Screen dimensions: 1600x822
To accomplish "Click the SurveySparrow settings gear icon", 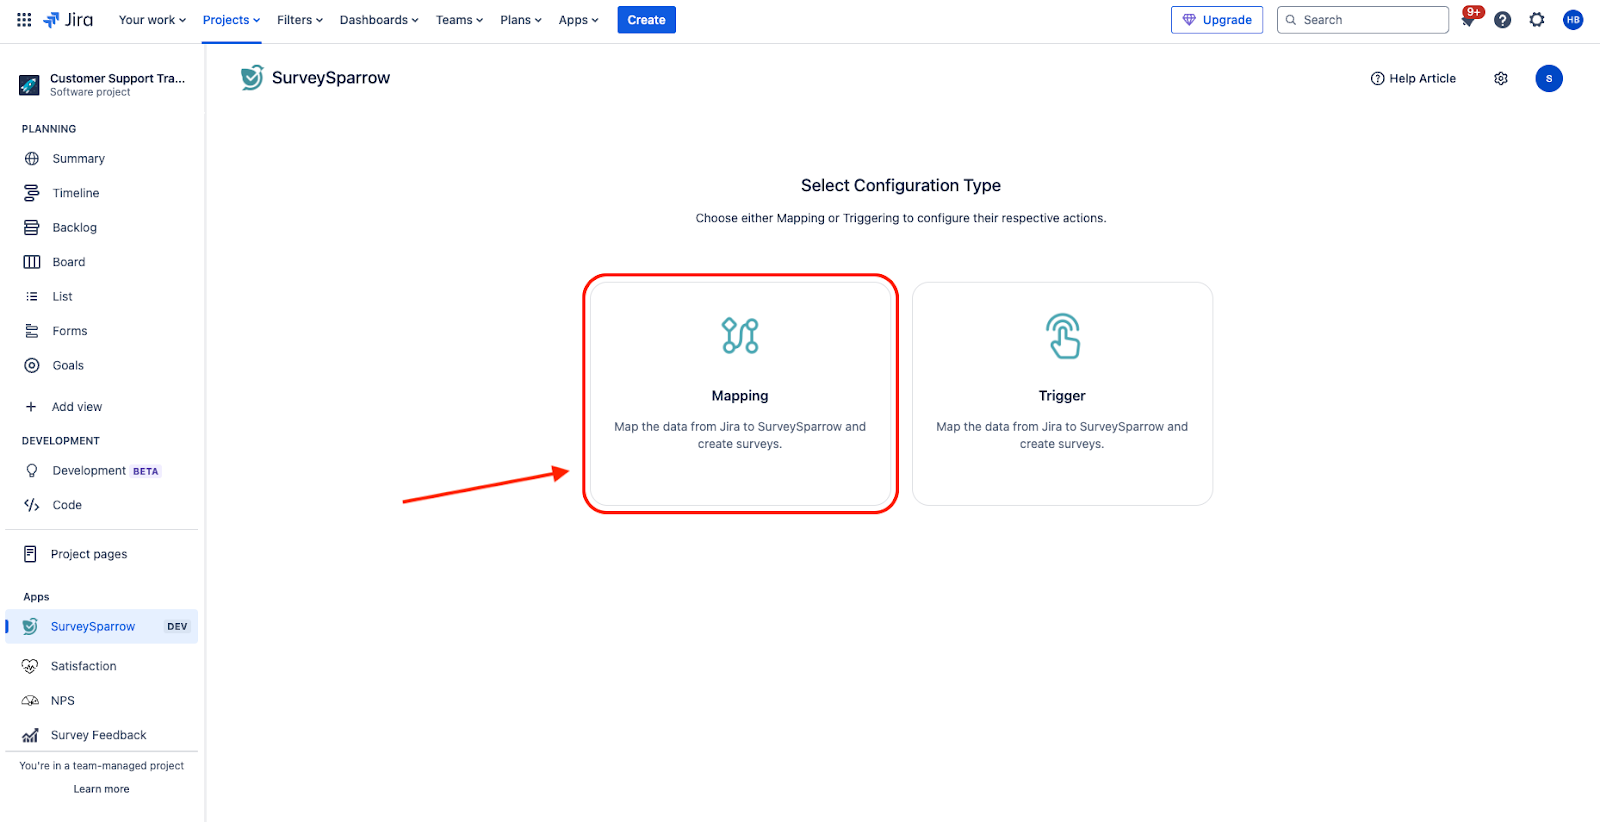I will 1501,79.
